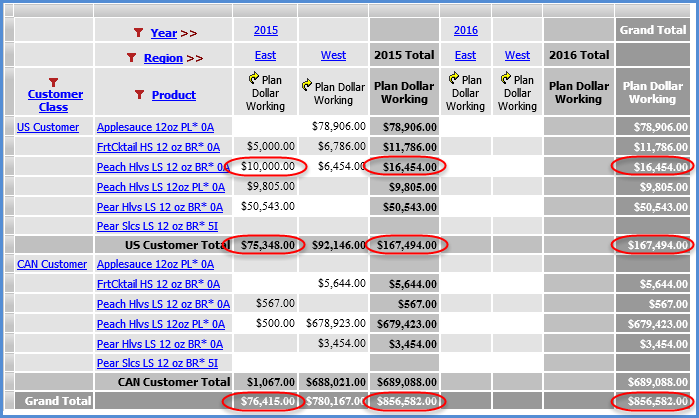The width and height of the screenshot is (699, 418).
Task: Open the US Customer row link
Action: pos(47,127)
